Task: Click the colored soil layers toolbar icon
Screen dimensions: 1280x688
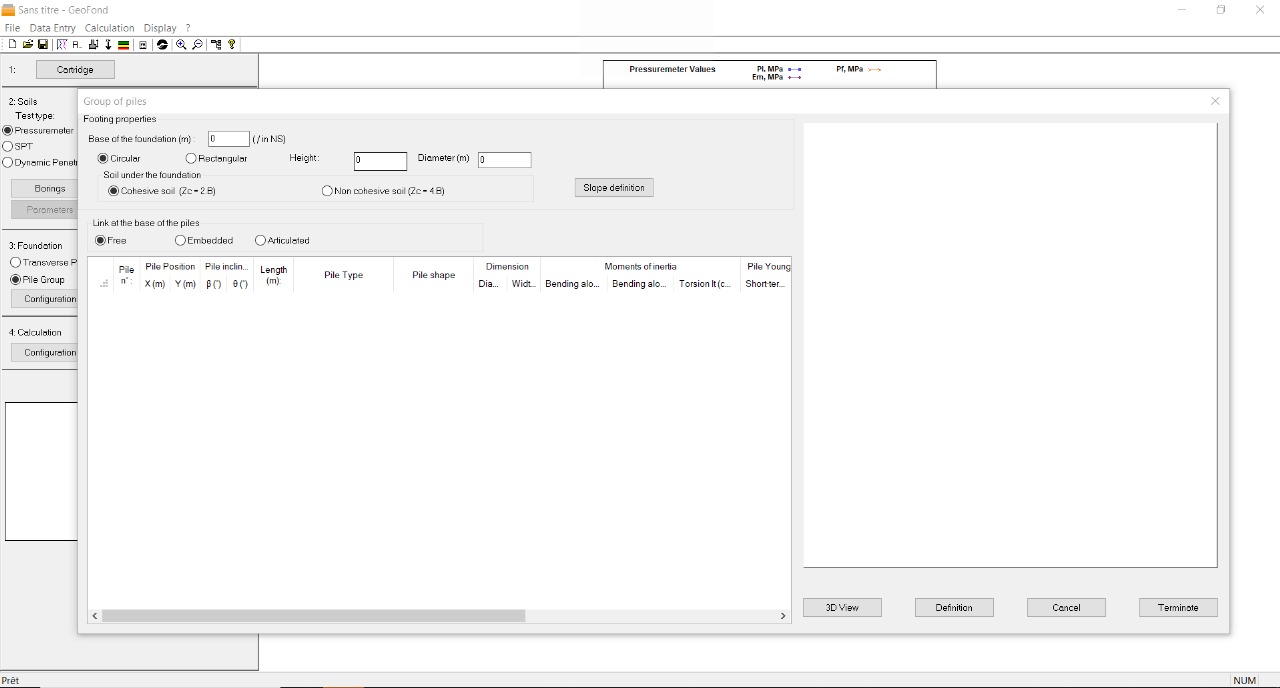Action: coord(123,44)
